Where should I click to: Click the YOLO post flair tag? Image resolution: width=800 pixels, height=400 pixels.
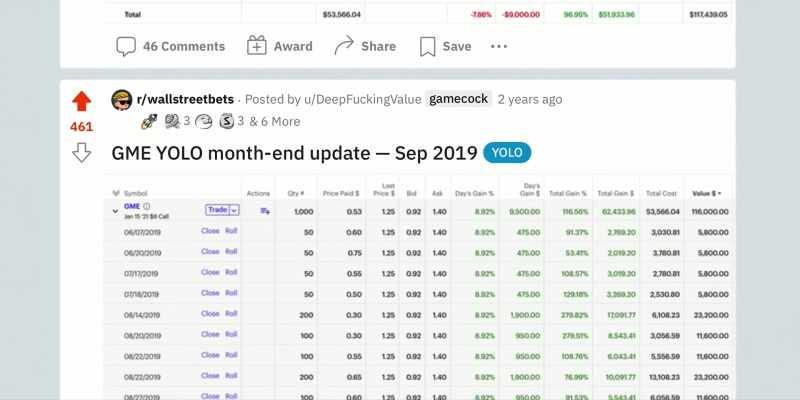[507, 153]
